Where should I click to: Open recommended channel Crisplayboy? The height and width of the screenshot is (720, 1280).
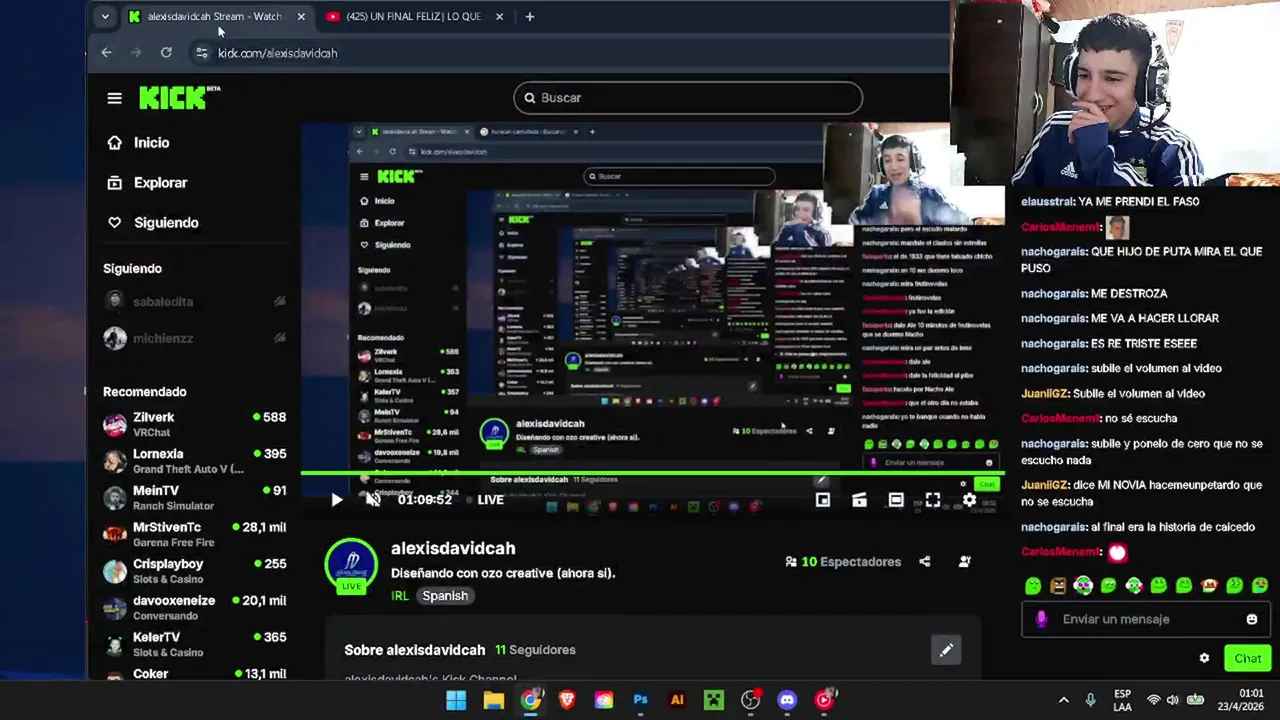click(x=195, y=571)
